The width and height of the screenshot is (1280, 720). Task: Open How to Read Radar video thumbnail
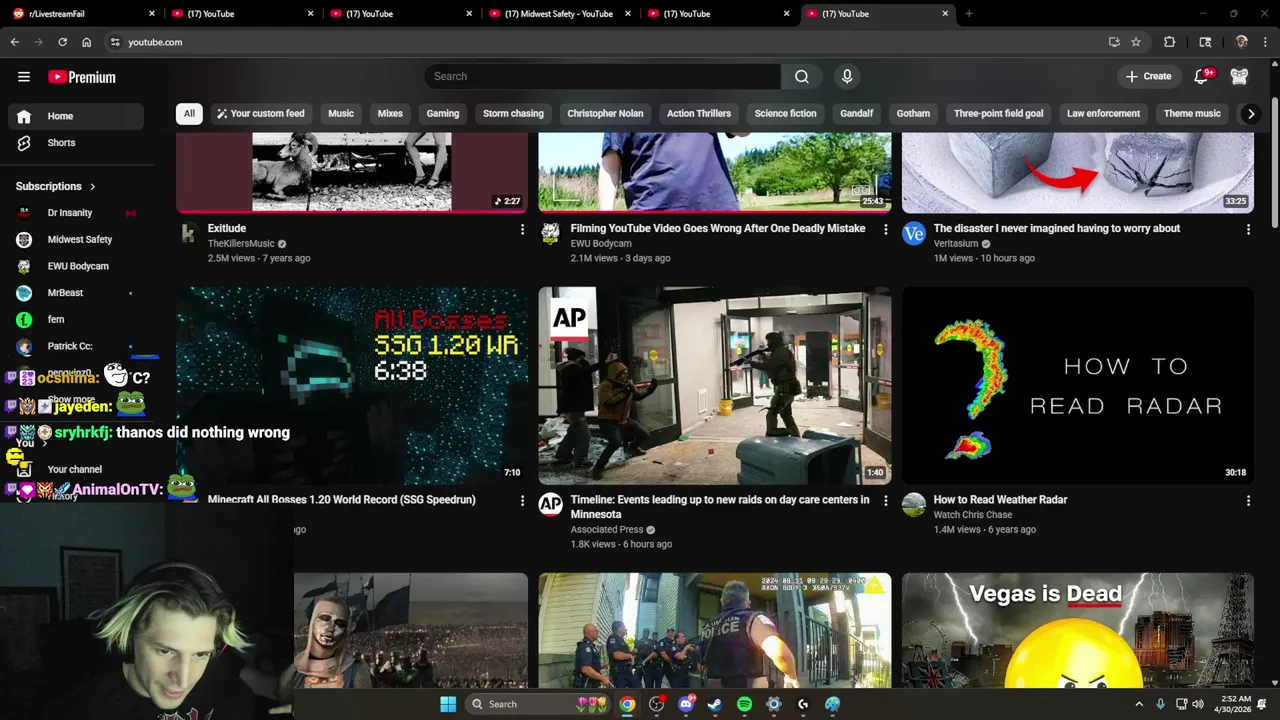coord(1078,386)
